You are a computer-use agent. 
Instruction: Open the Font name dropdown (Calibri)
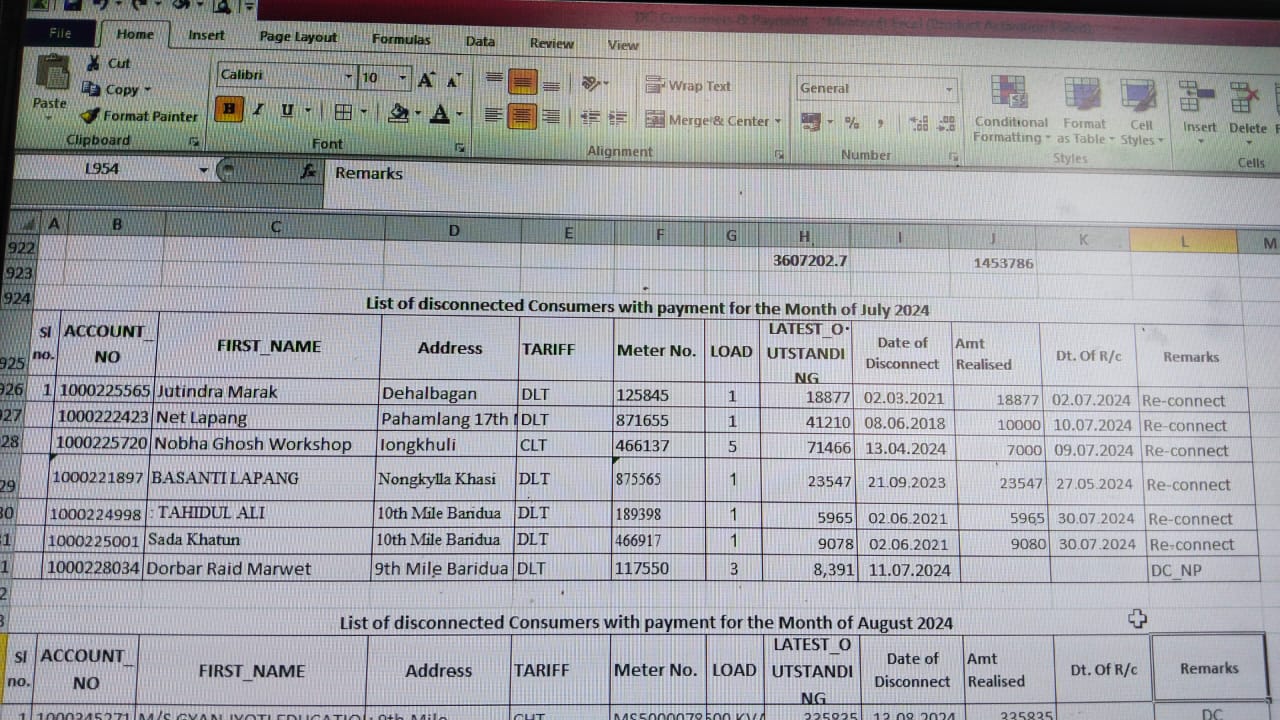click(x=349, y=77)
